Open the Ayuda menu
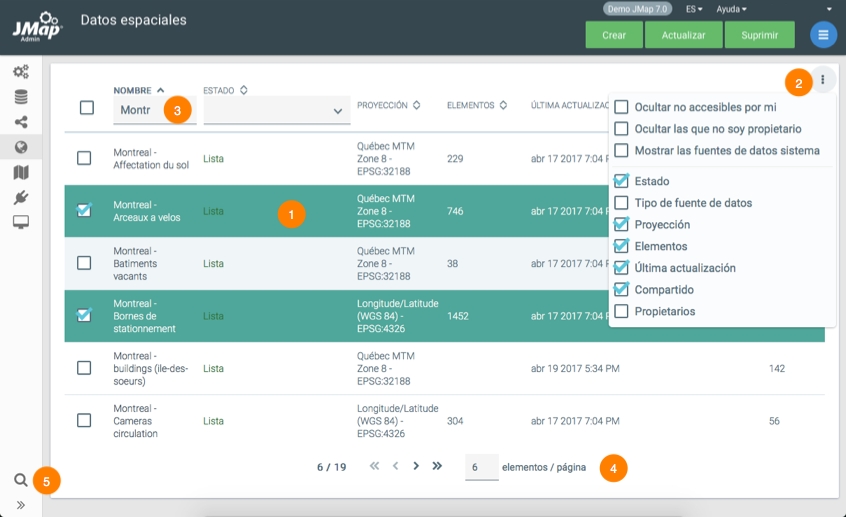Viewport: 846px width, 517px height. pos(731,9)
